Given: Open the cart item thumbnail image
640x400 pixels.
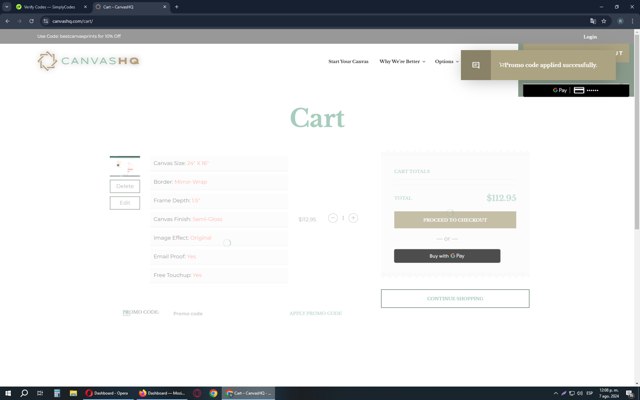Looking at the screenshot, I should 125,166.
